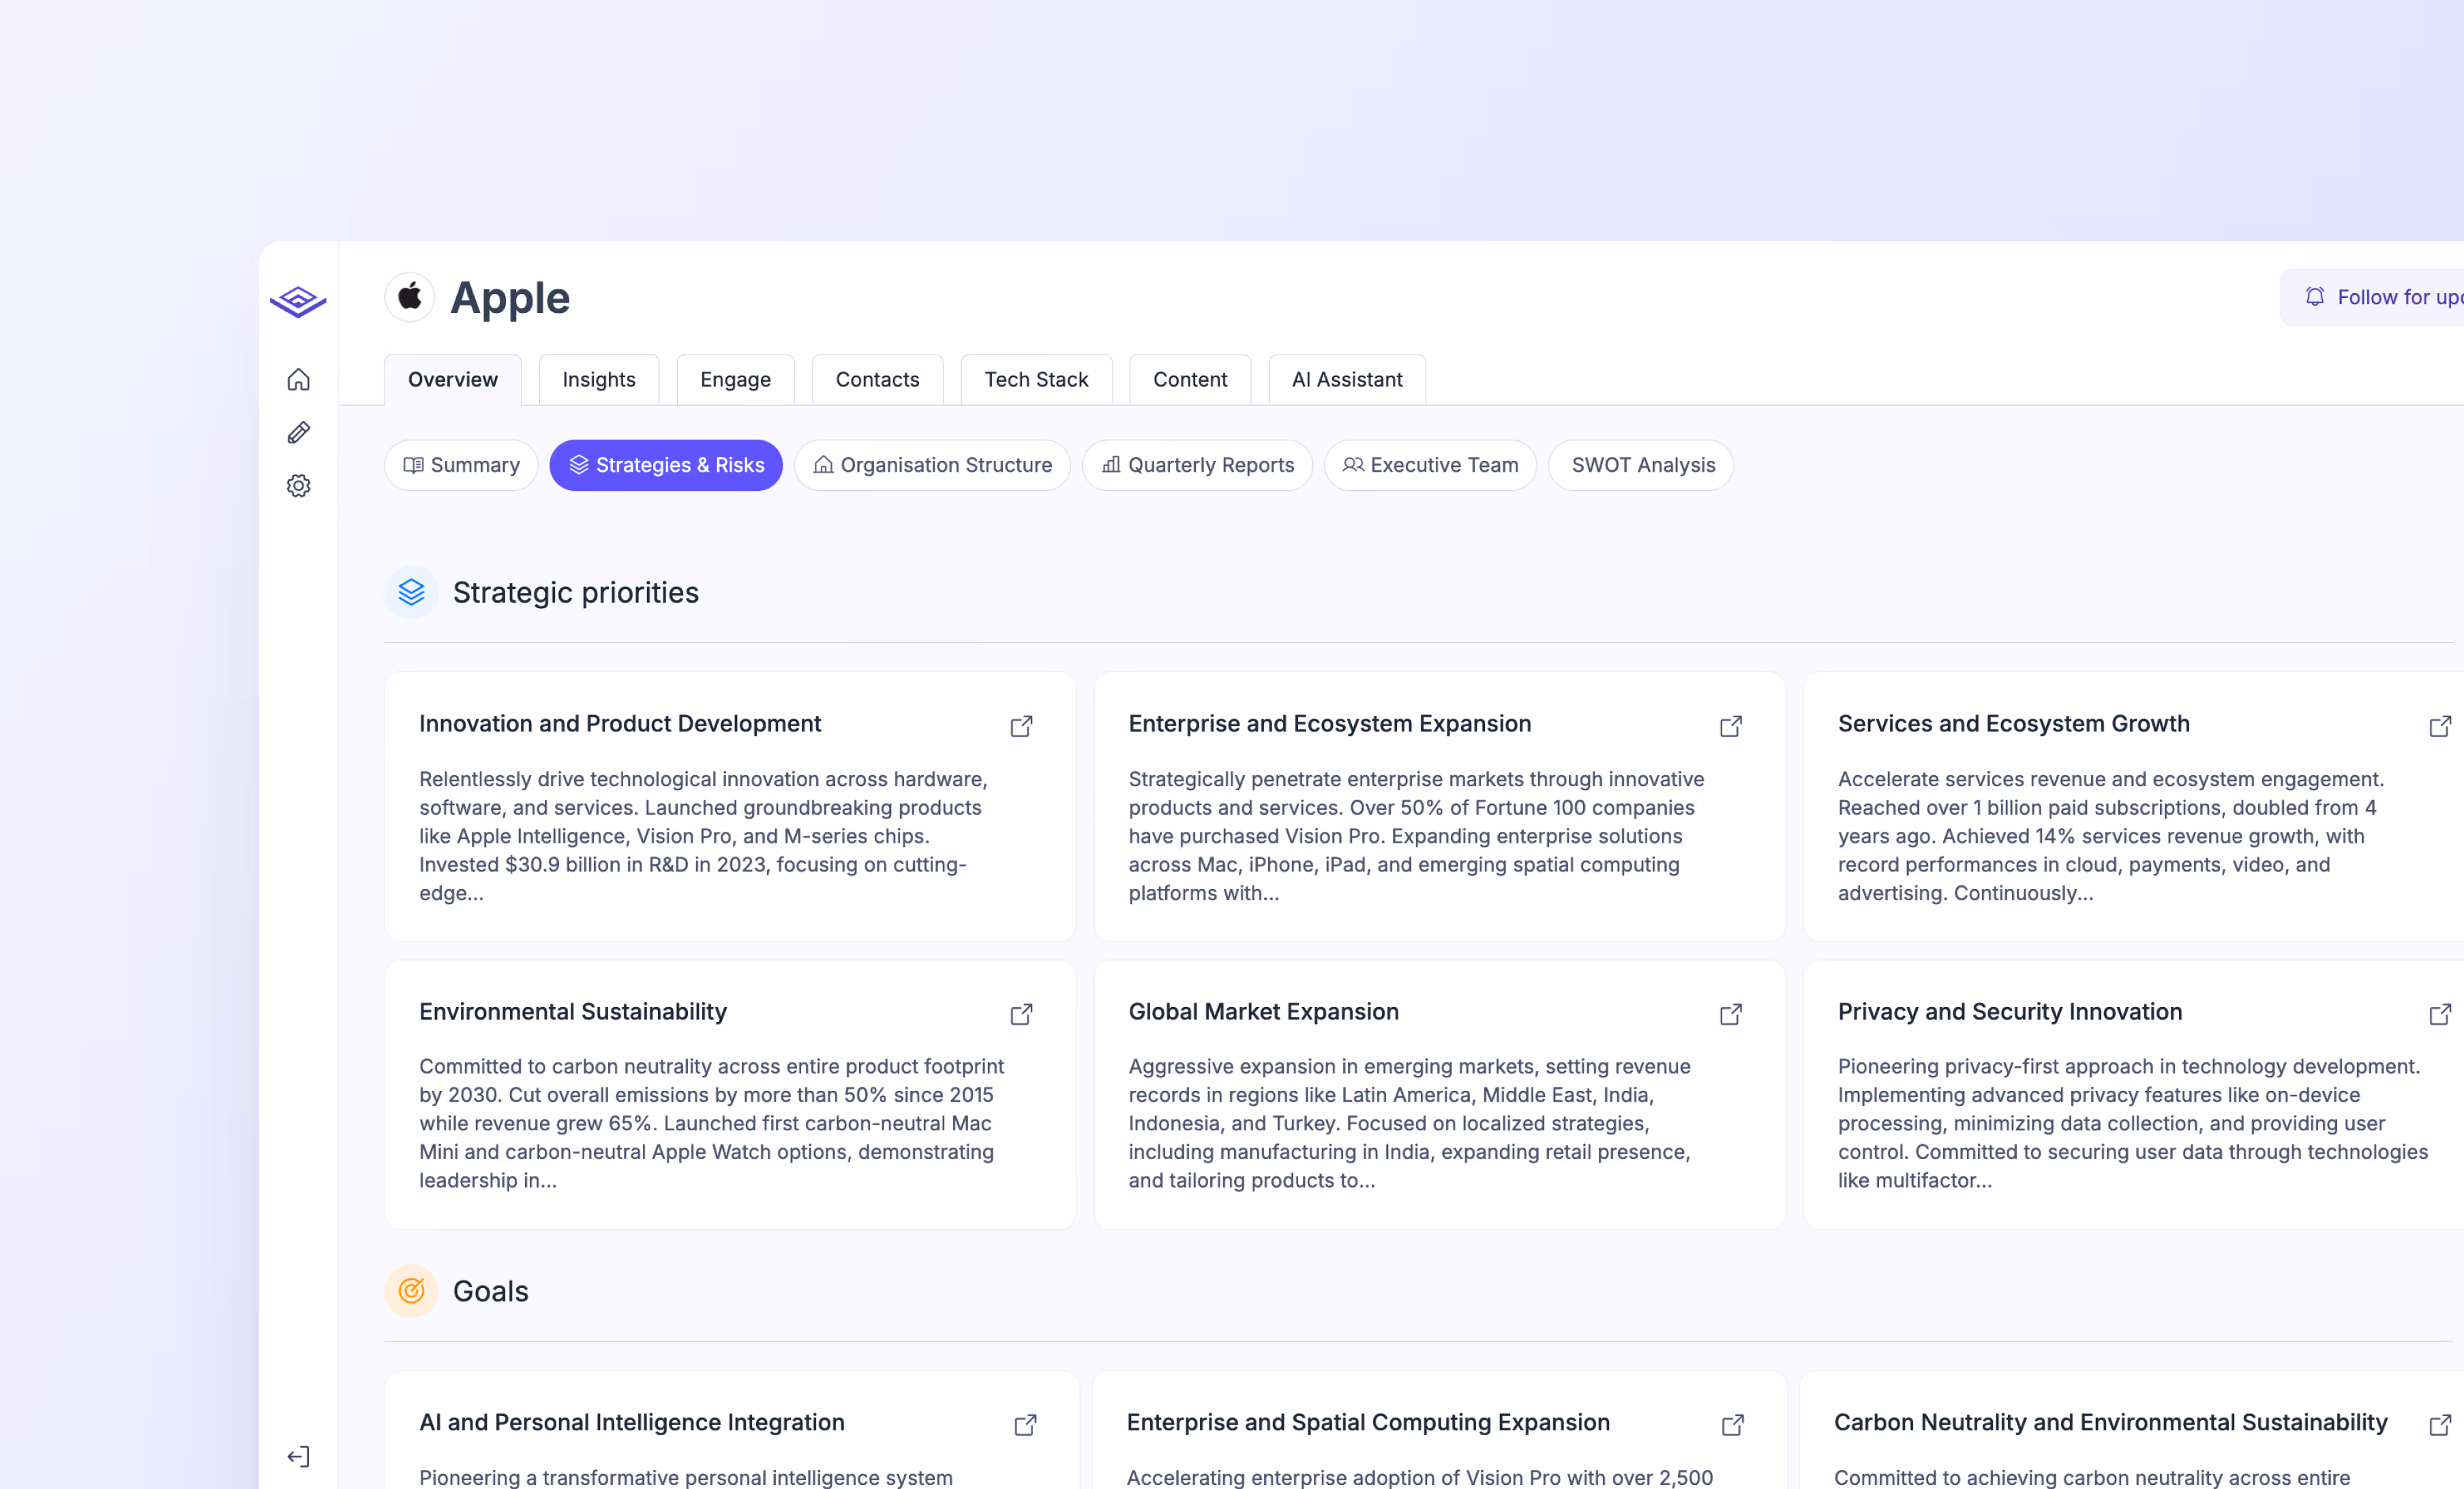The height and width of the screenshot is (1489, 2464).
Task: Open Environmental Sustainability external link icon
Action: pyautogui.click(x=1021, y=1014)
